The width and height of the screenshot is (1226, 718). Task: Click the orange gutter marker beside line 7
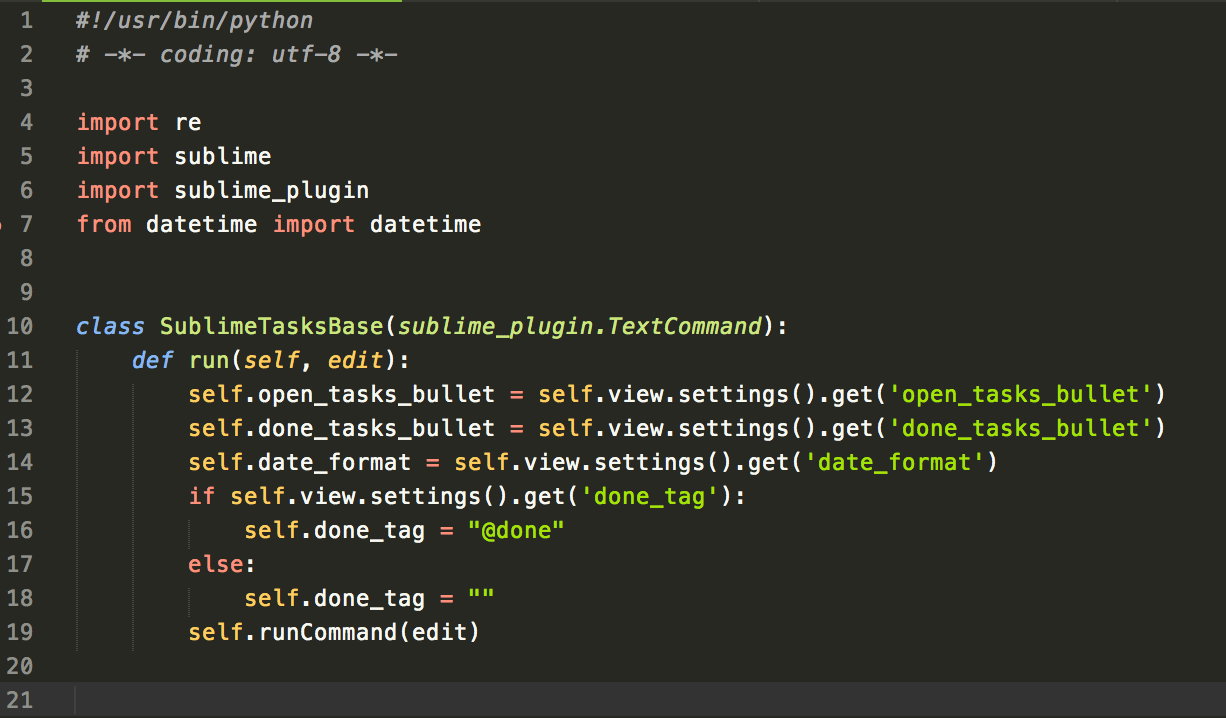tap(4, 224)
